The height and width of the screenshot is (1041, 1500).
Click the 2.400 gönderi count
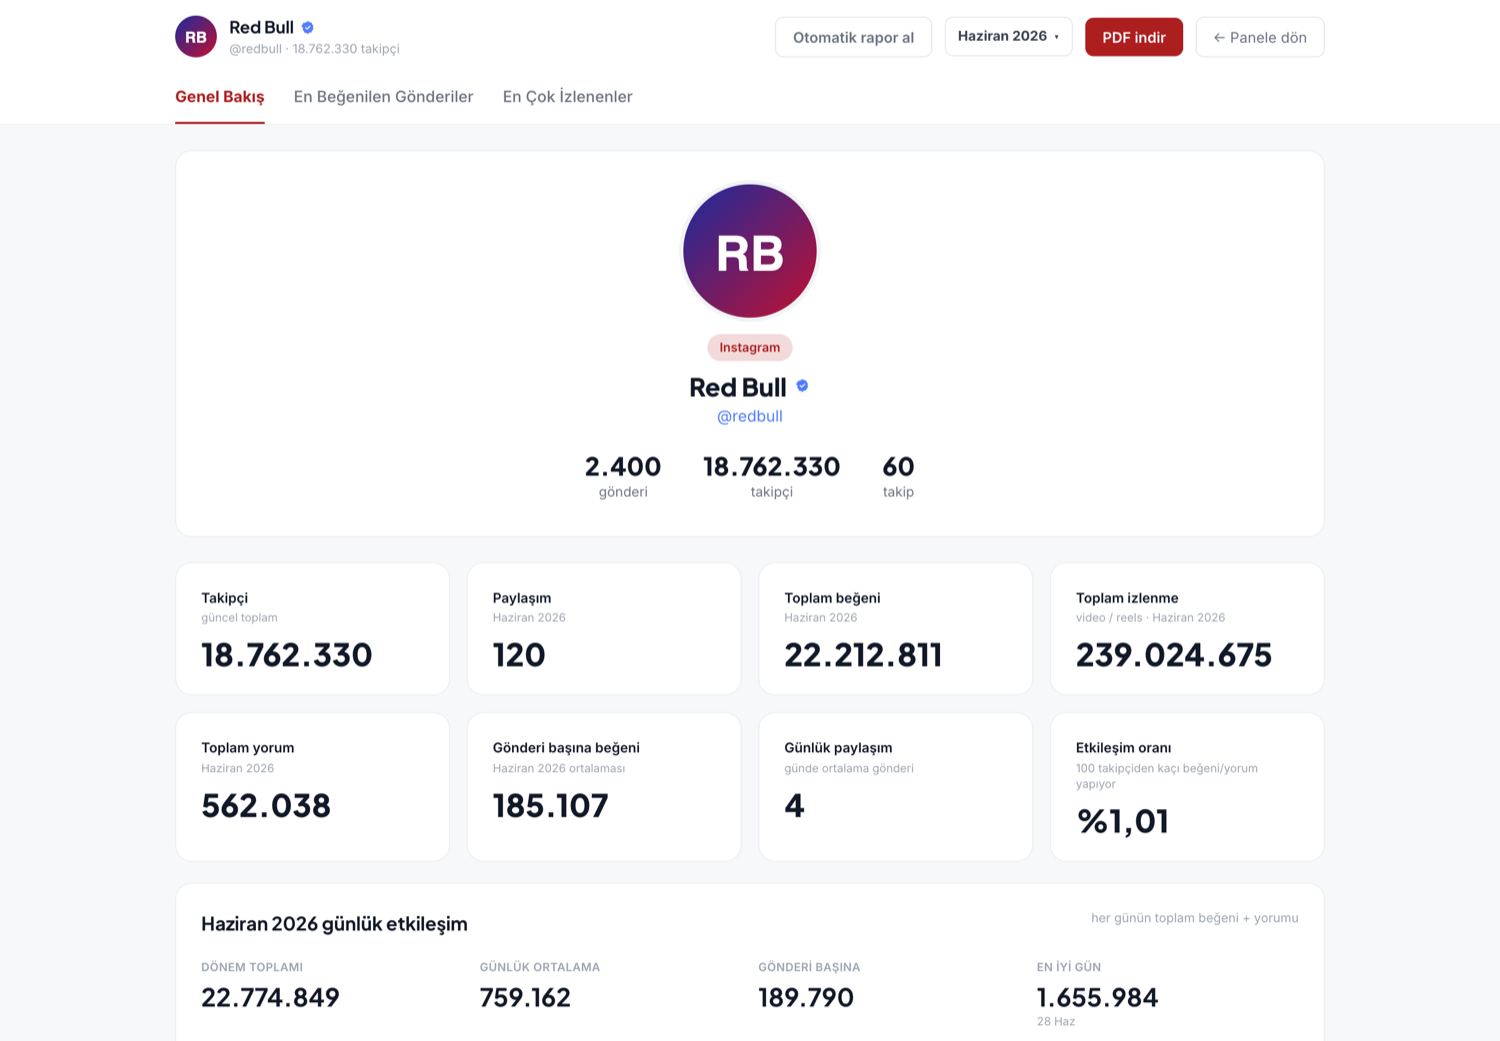[623, 475]
